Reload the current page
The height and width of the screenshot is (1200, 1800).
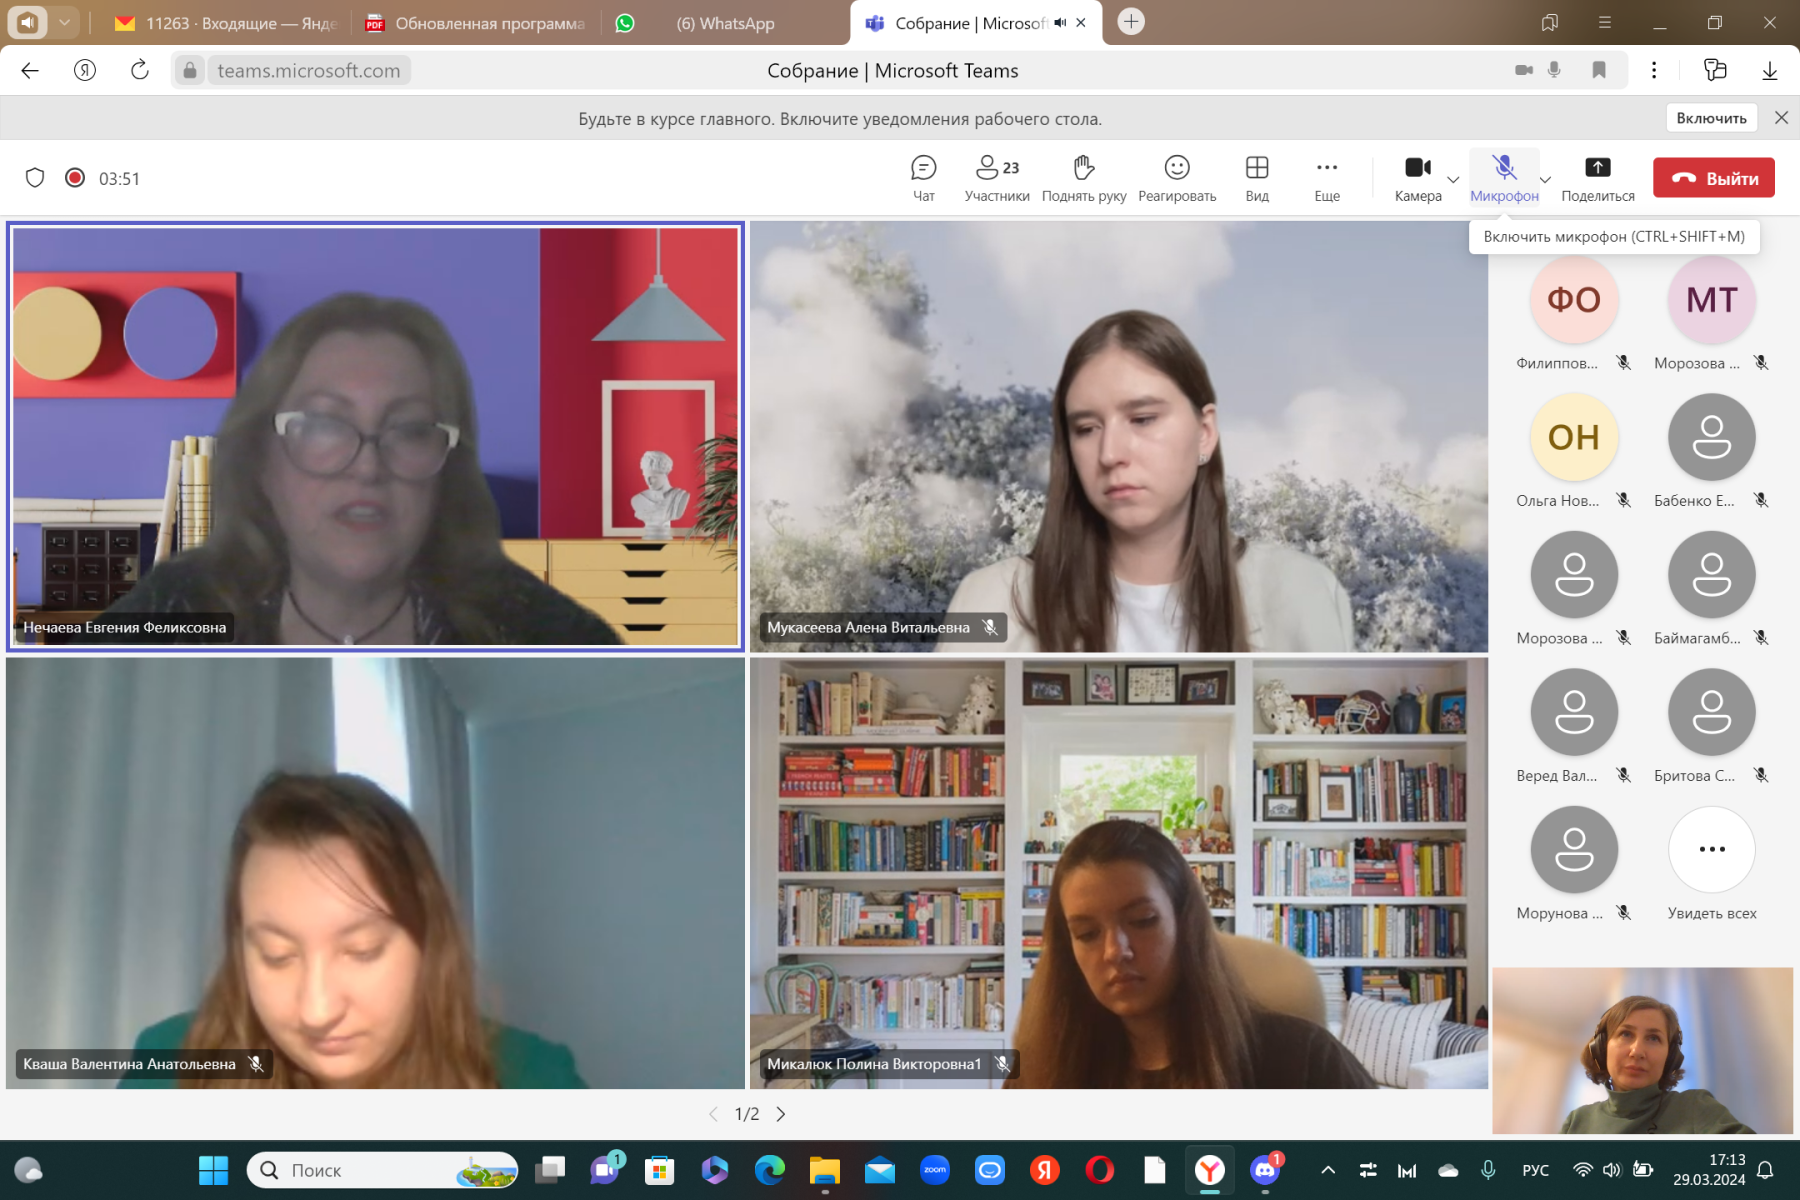140,70
